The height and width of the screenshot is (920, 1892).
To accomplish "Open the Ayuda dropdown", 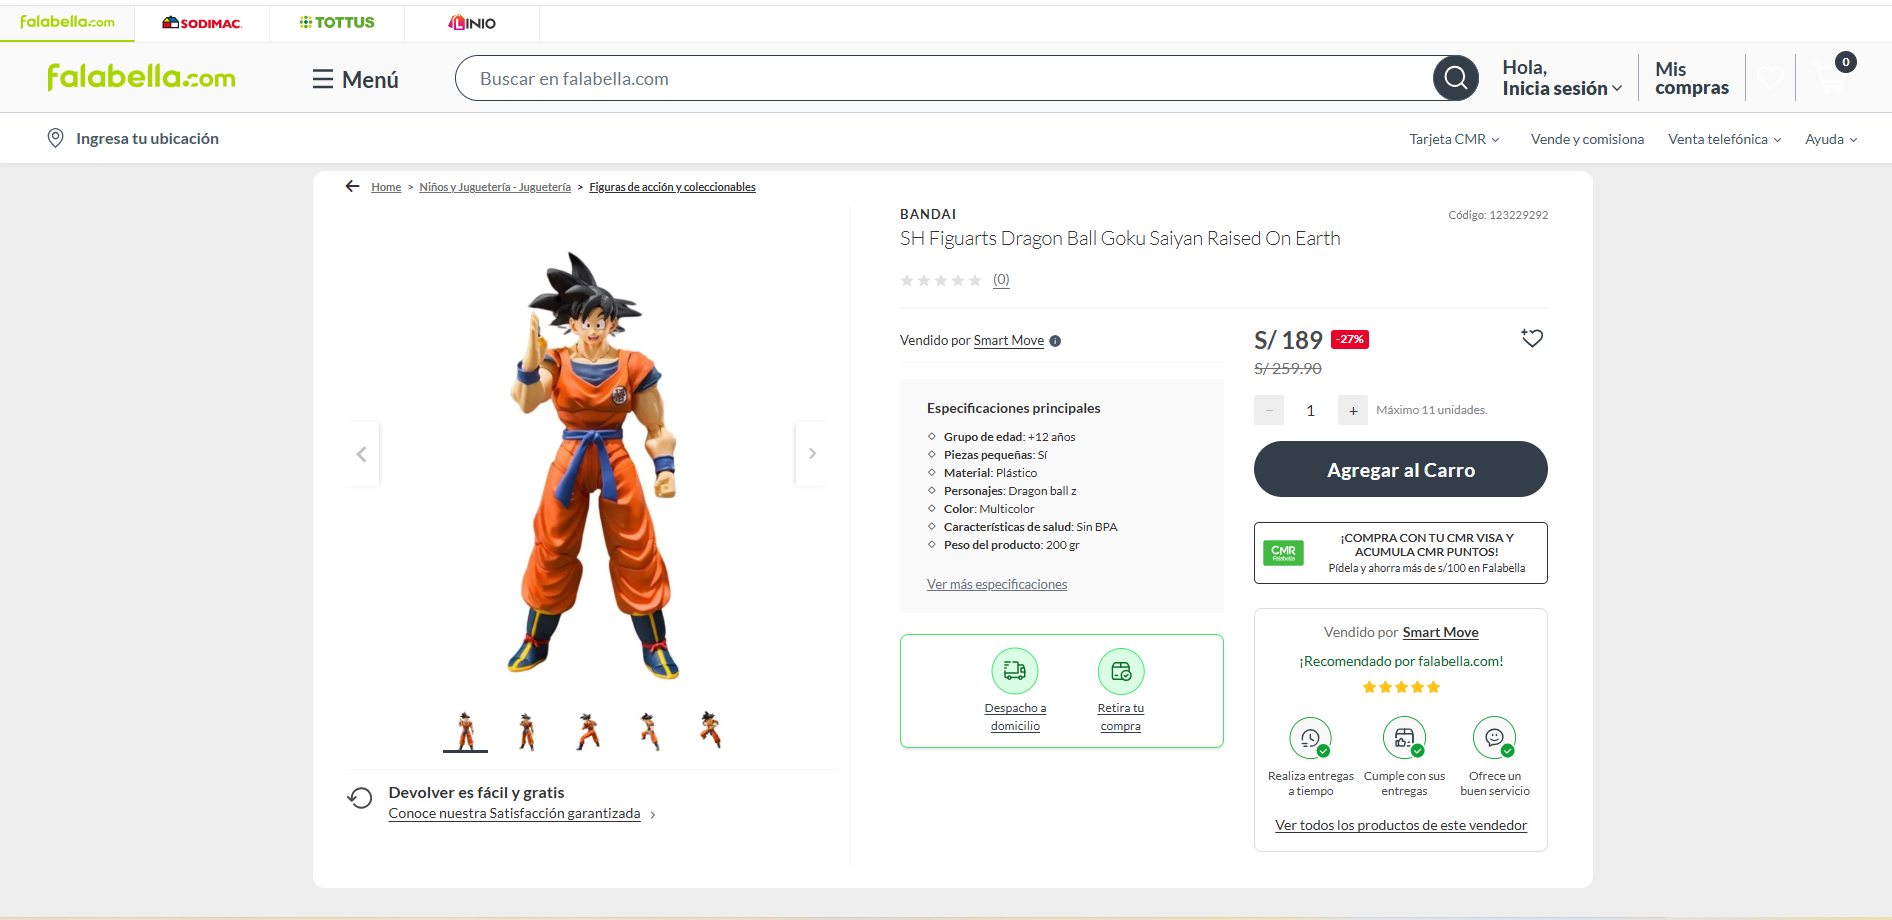I will [x=1830, y=139].
